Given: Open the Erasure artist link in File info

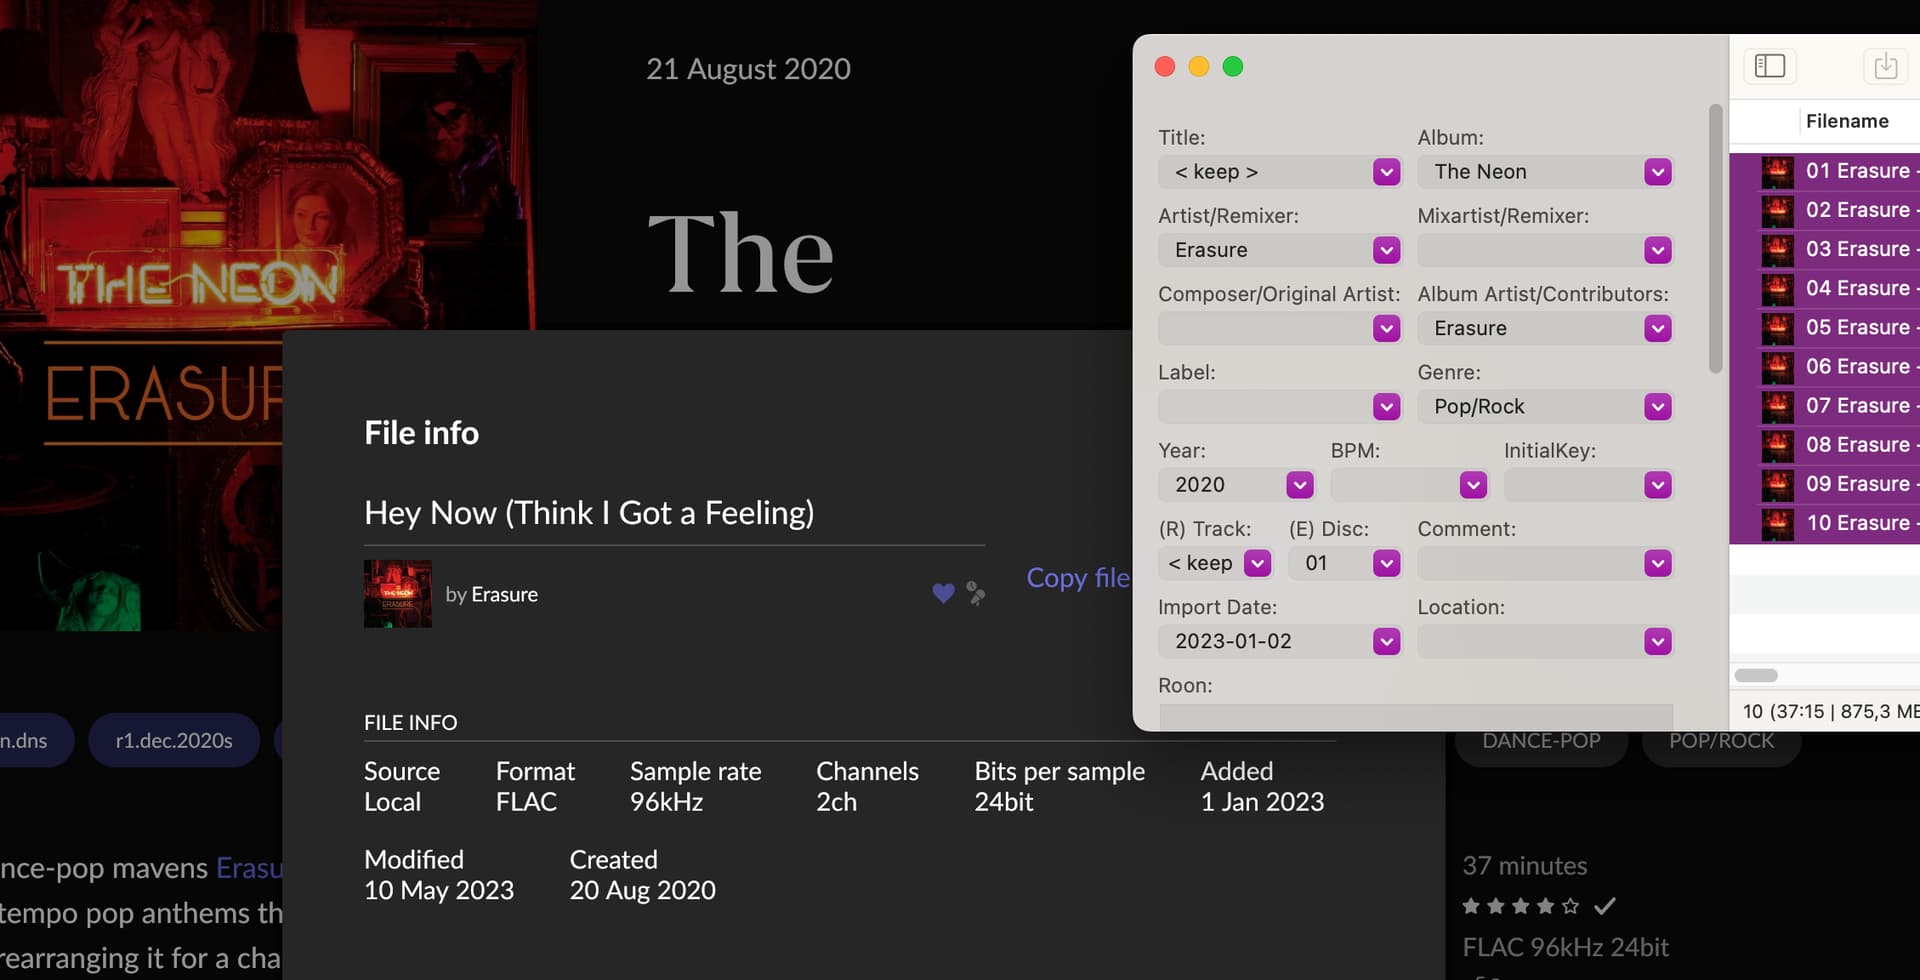Looking at the screenshot, I should tap(504, 594).
